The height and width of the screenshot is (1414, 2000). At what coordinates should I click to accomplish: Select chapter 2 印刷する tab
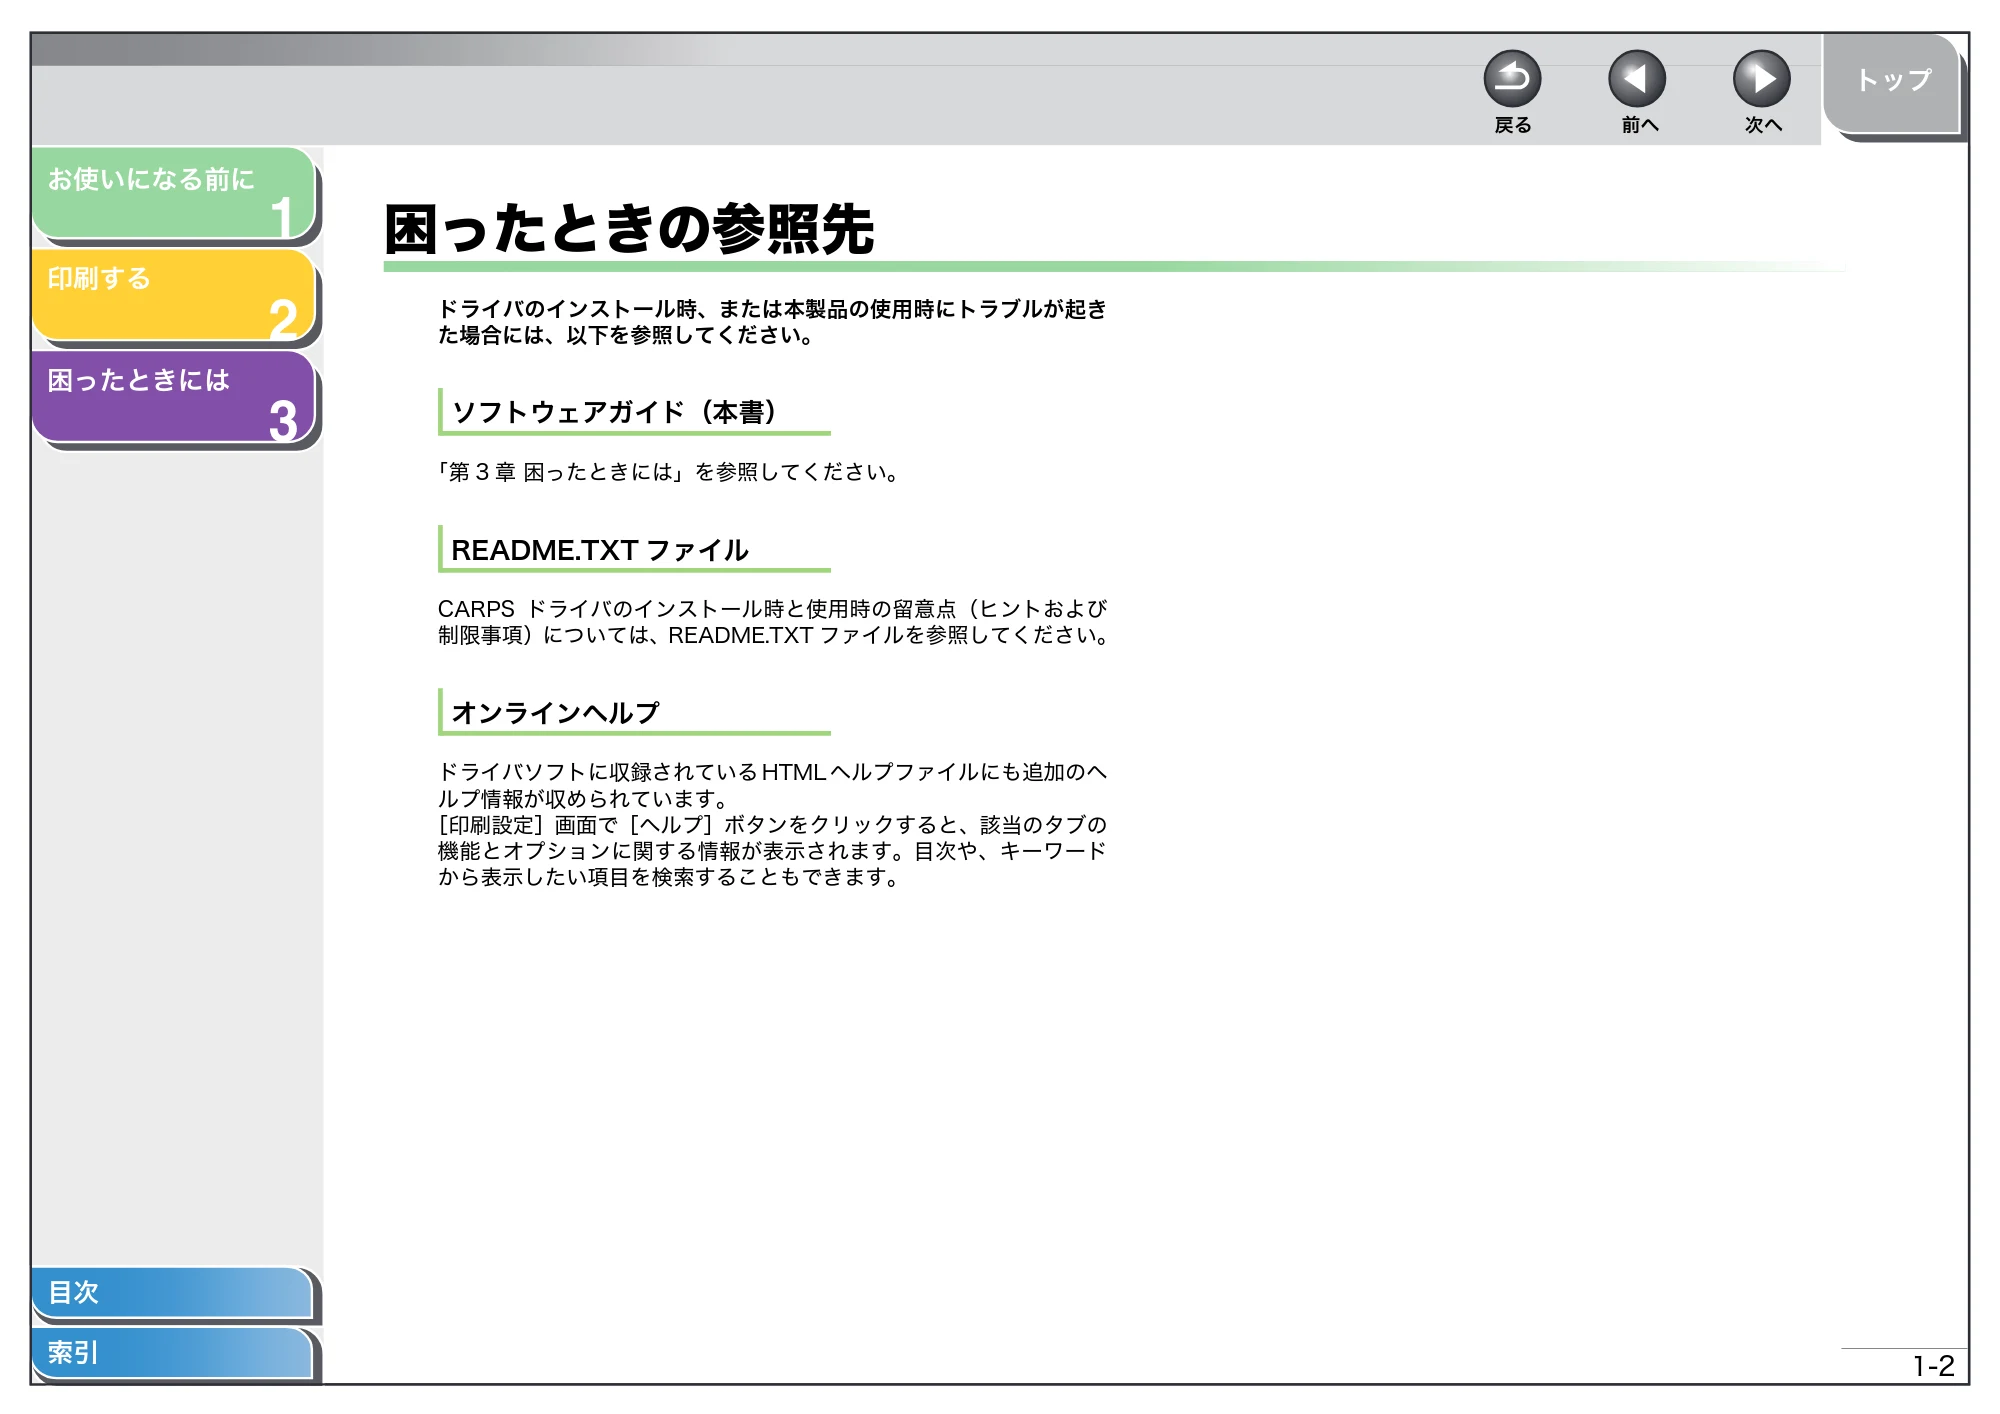(174, 294)
